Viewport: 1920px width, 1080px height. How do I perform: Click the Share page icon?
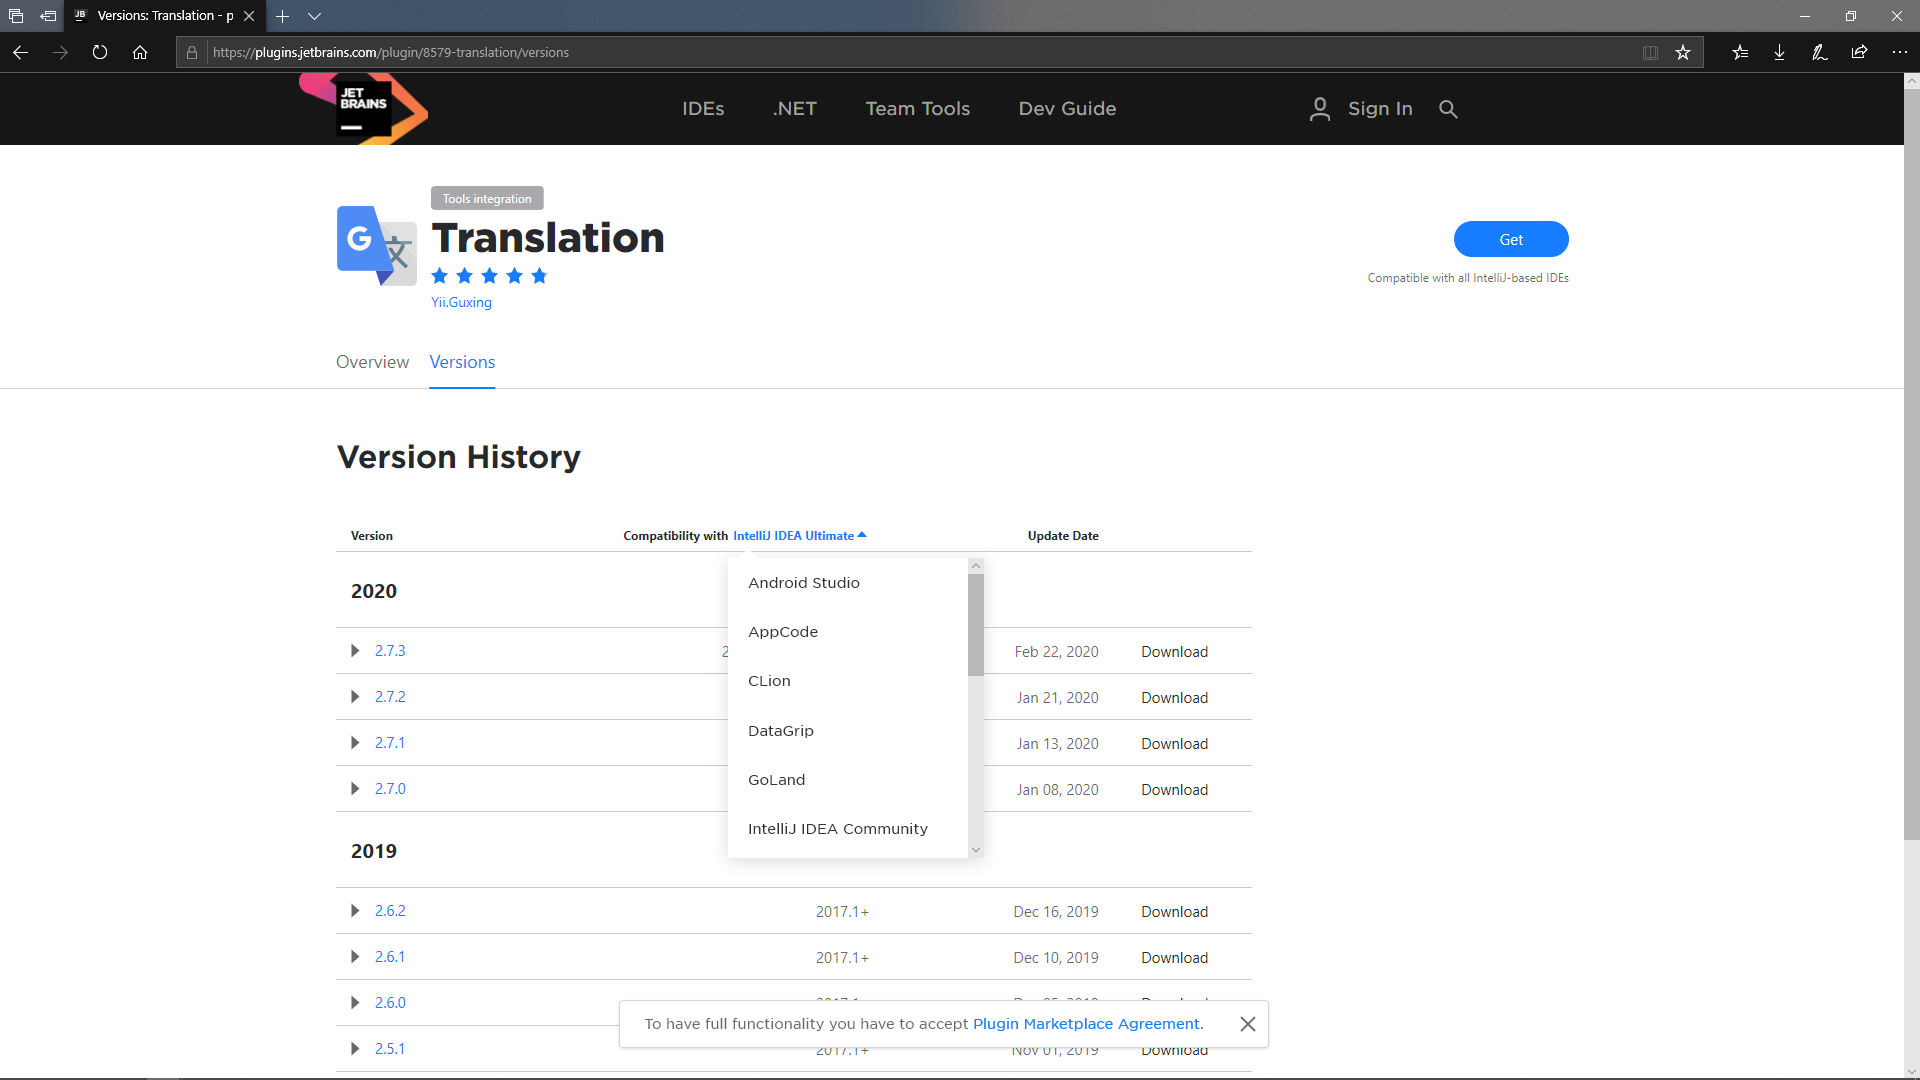[1859, 52]
